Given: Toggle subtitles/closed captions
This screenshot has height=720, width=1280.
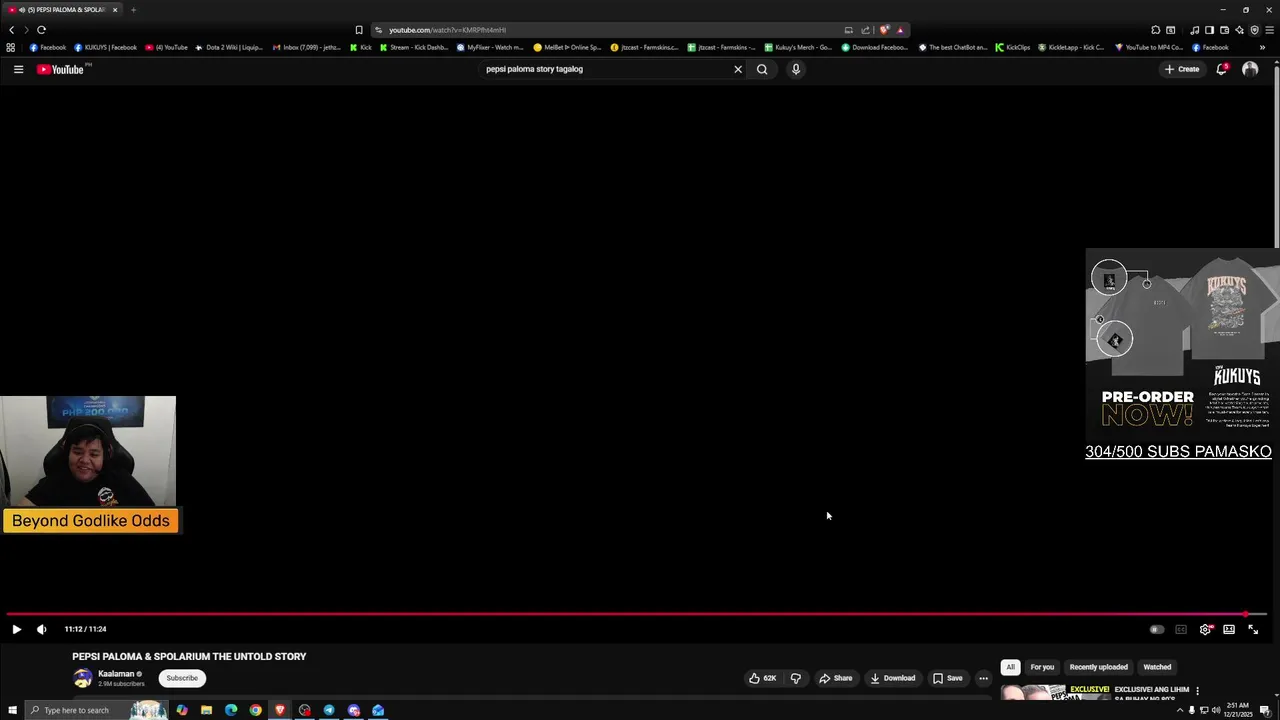Looking at the screenshot, I should (x=1181, y=629).
